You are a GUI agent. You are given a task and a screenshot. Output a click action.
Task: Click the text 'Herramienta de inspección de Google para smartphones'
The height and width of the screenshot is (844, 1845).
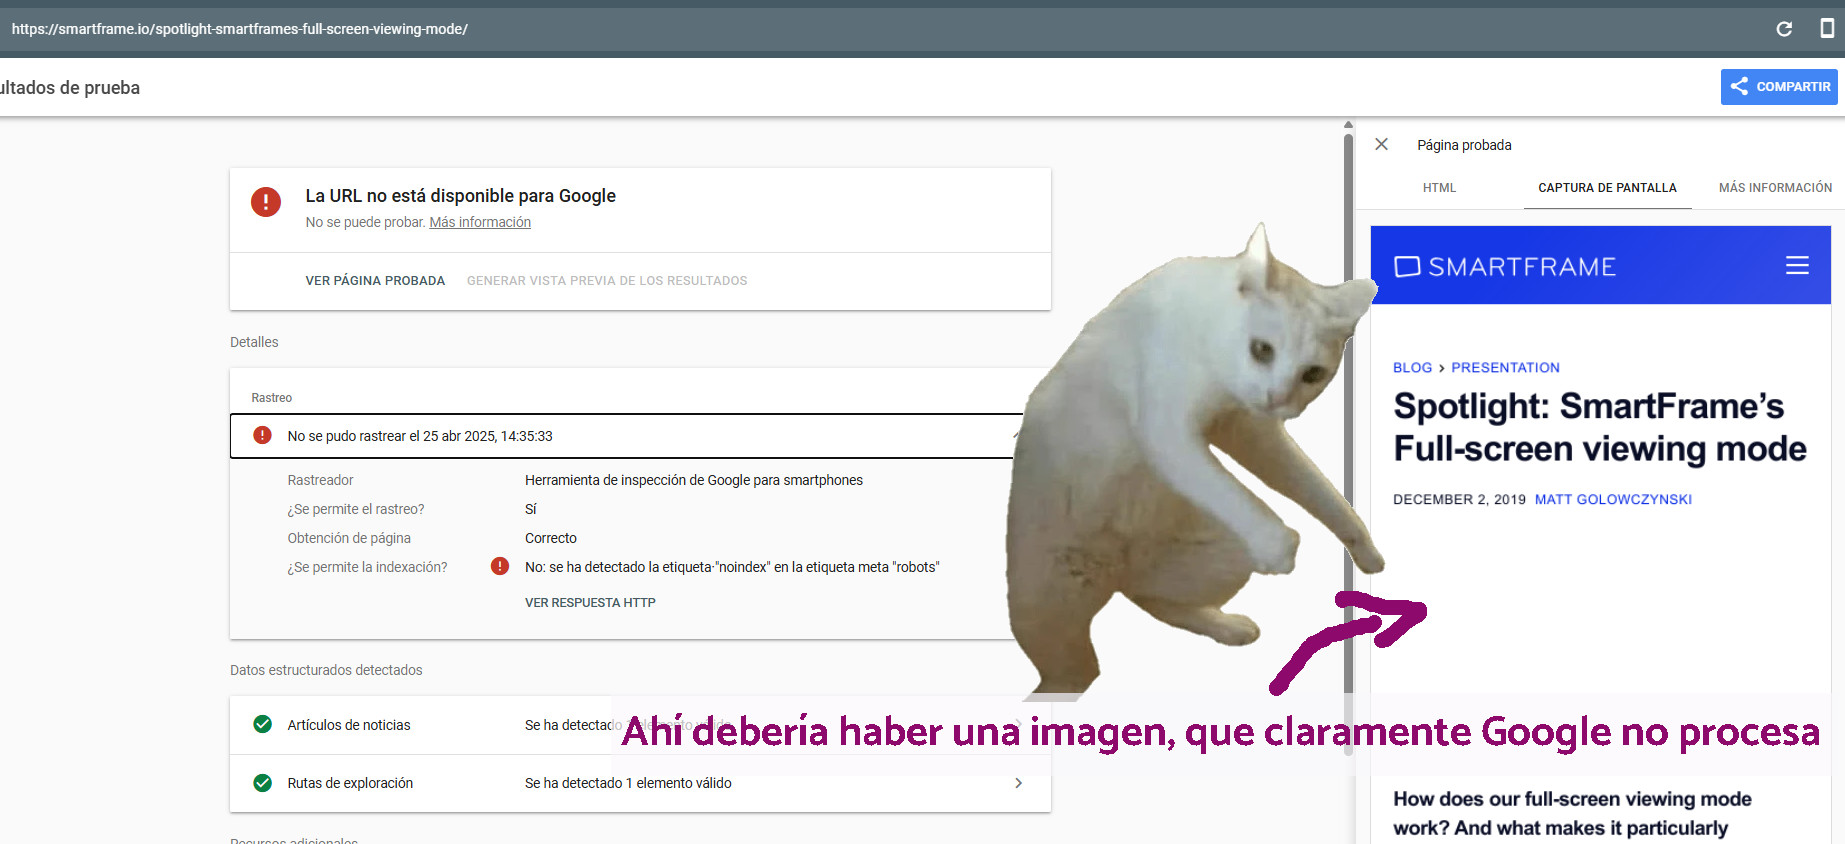coord(694,480)
